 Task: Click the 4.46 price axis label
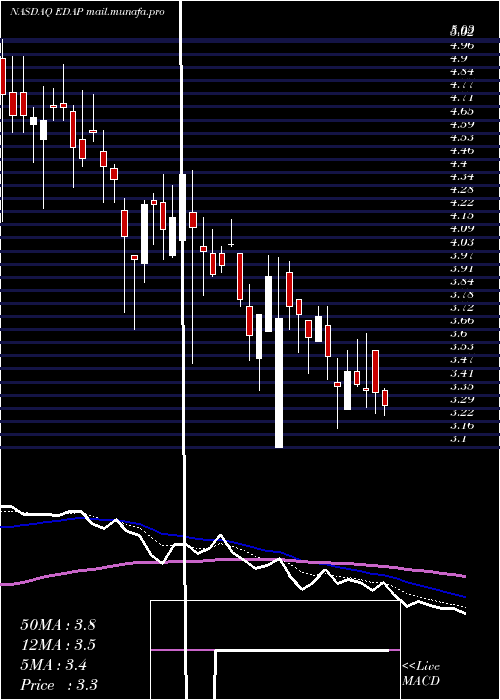click(x=462, y=150)
